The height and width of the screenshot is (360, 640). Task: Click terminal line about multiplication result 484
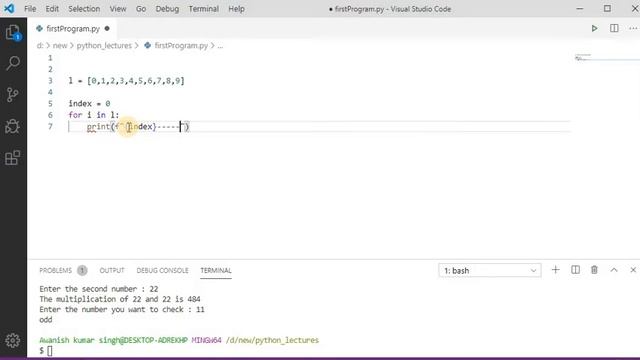pos(120,299)
